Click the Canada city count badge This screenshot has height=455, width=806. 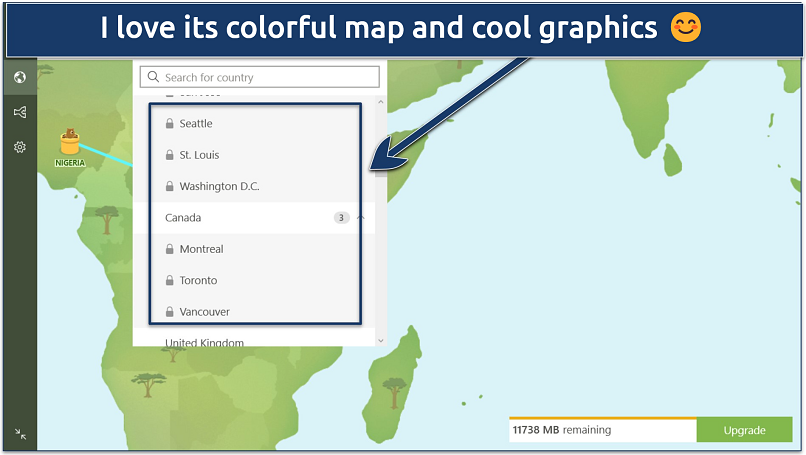pos(341,218)
